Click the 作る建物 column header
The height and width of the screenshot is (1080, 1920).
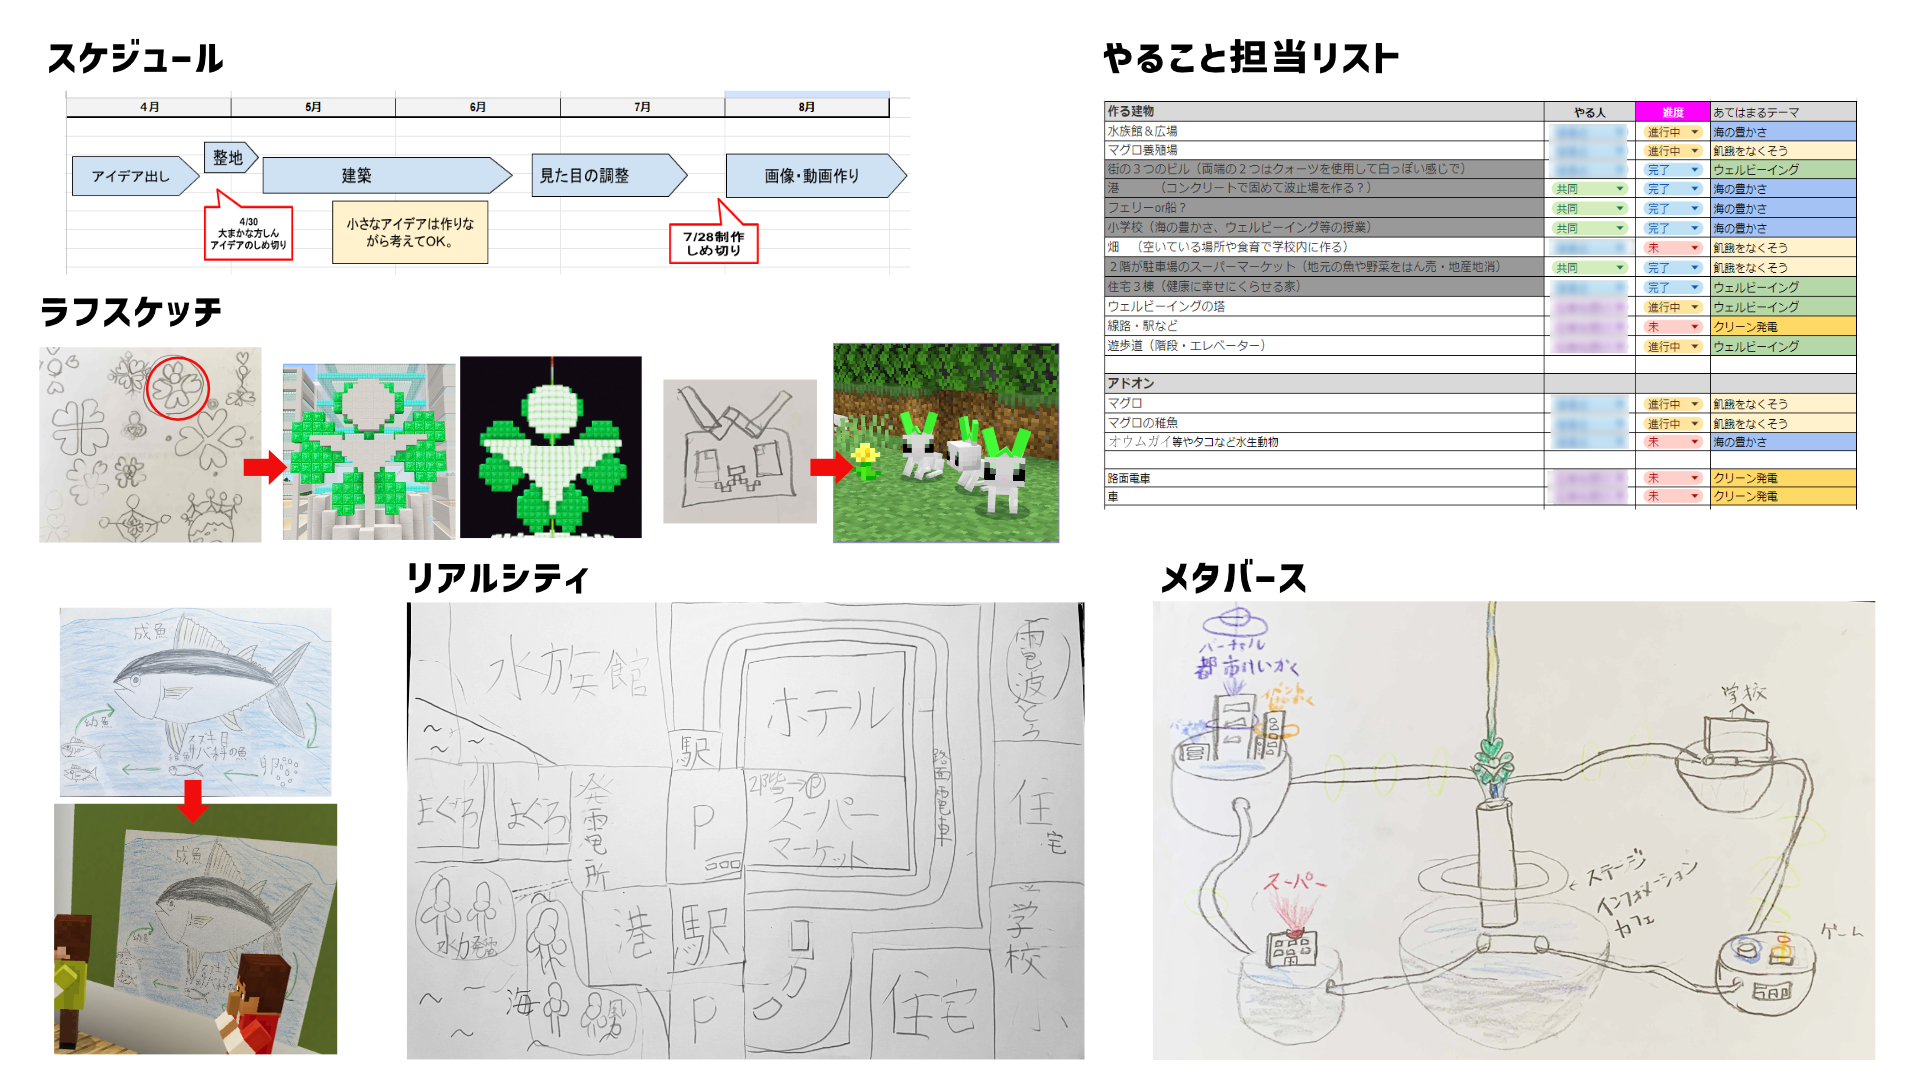tap(1324, 111)
